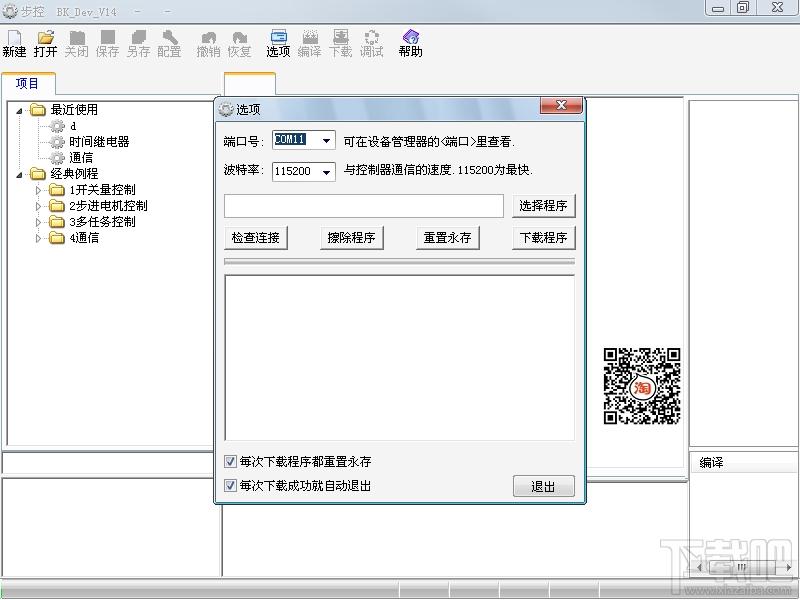The image size is (800, 600).
Task: Expand the 2步进电机控制 node
Action: click(x=38, y=206)
